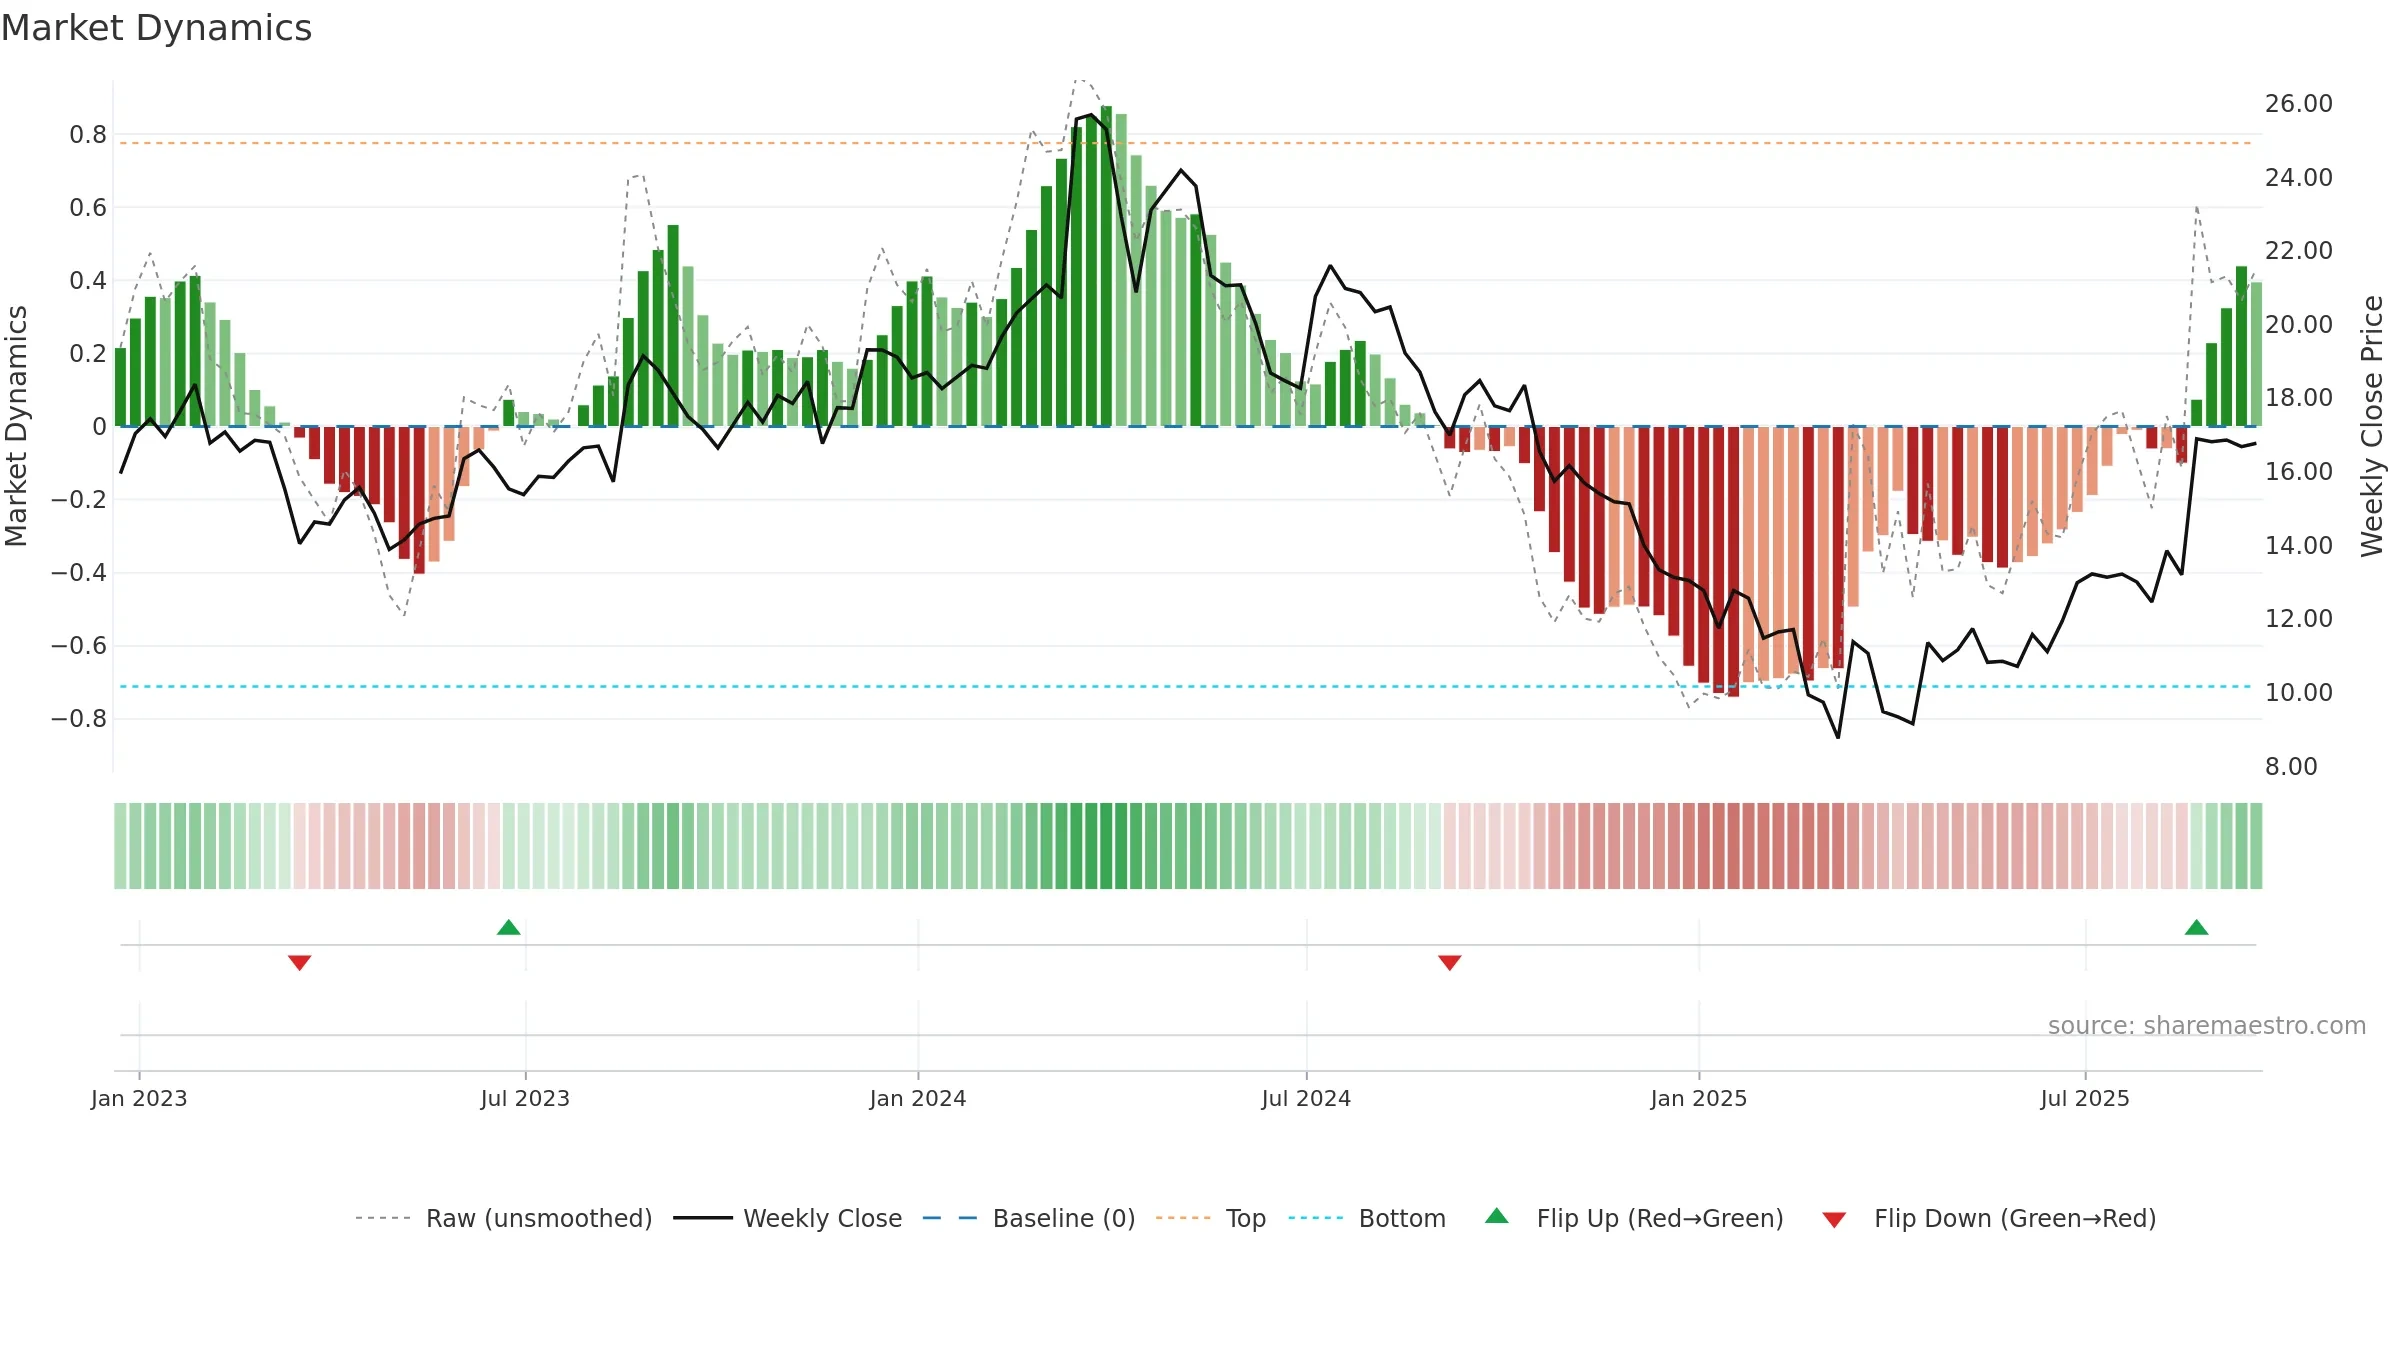Screen dimensions: 2400x1350
Task: Click the 0.8 left axis tick label
Action: (88, 135)
